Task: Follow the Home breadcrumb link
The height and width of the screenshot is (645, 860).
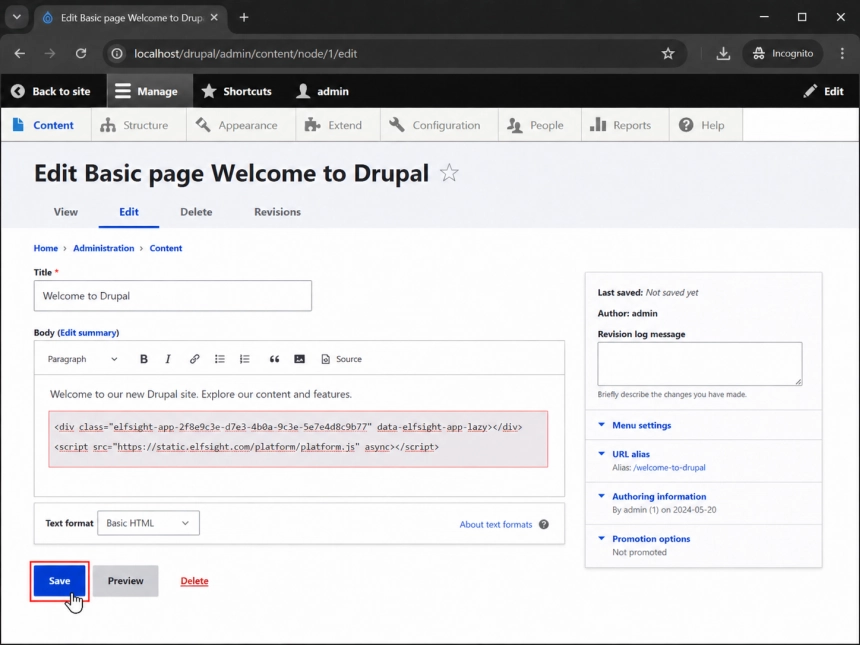Action: tap(46, 248)
